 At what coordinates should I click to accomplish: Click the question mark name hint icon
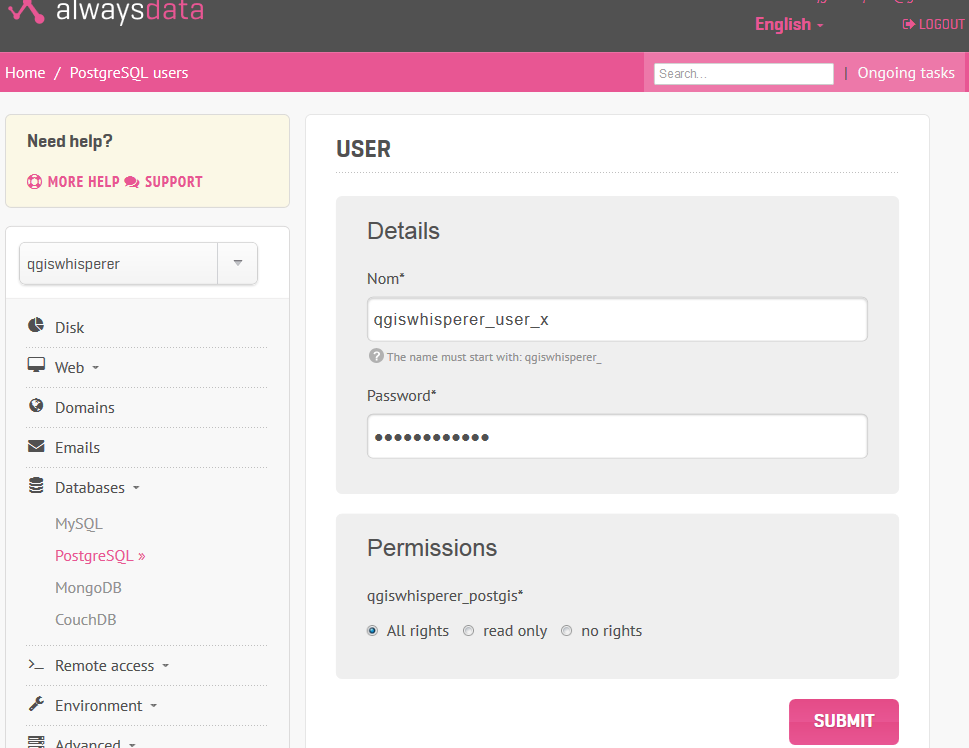(376, 356)
